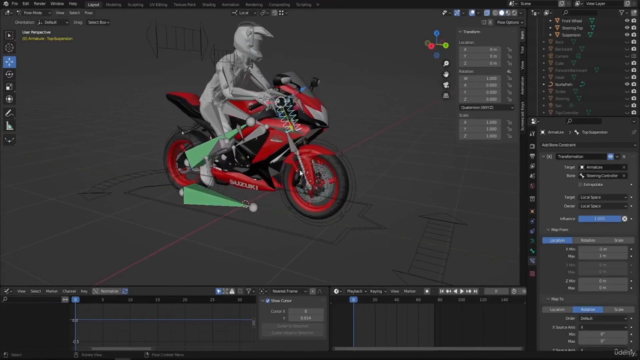Click the graph editor horizontal scrollbar
The height and width of the screenshot is (360, 640).
coord(122,349)
